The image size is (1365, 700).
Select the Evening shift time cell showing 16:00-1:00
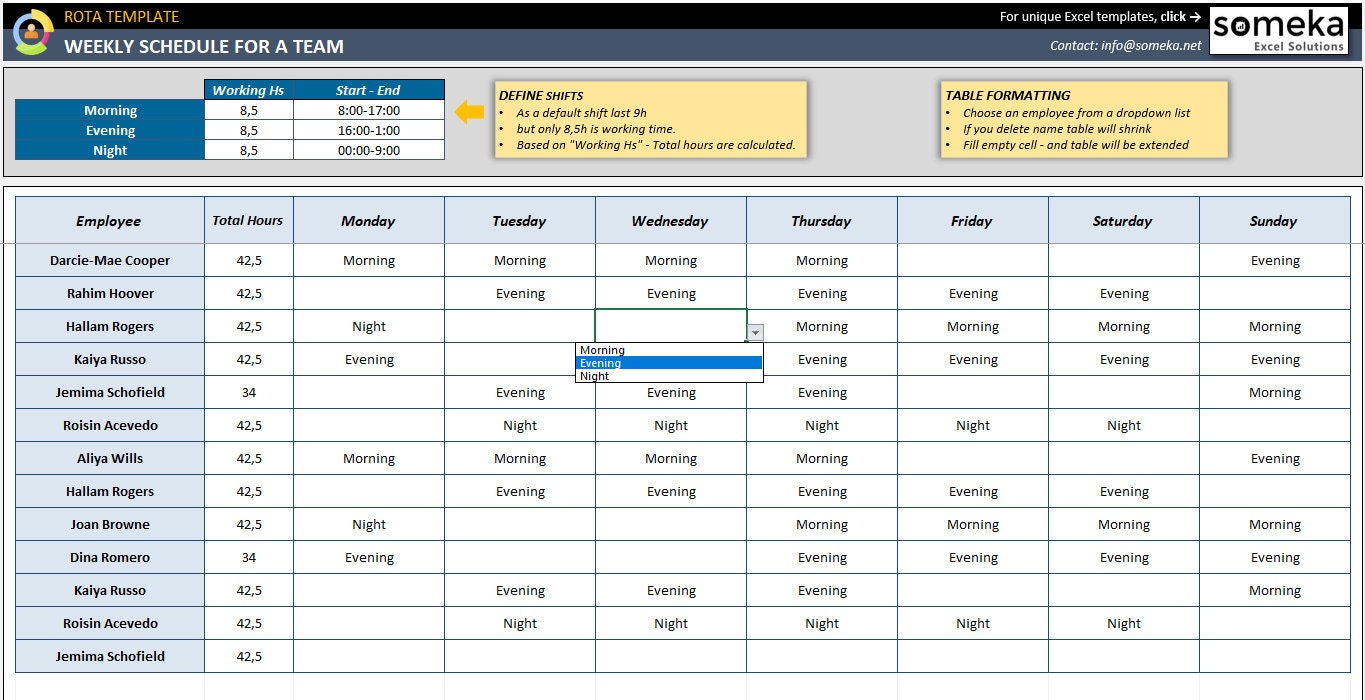(368, 130)
